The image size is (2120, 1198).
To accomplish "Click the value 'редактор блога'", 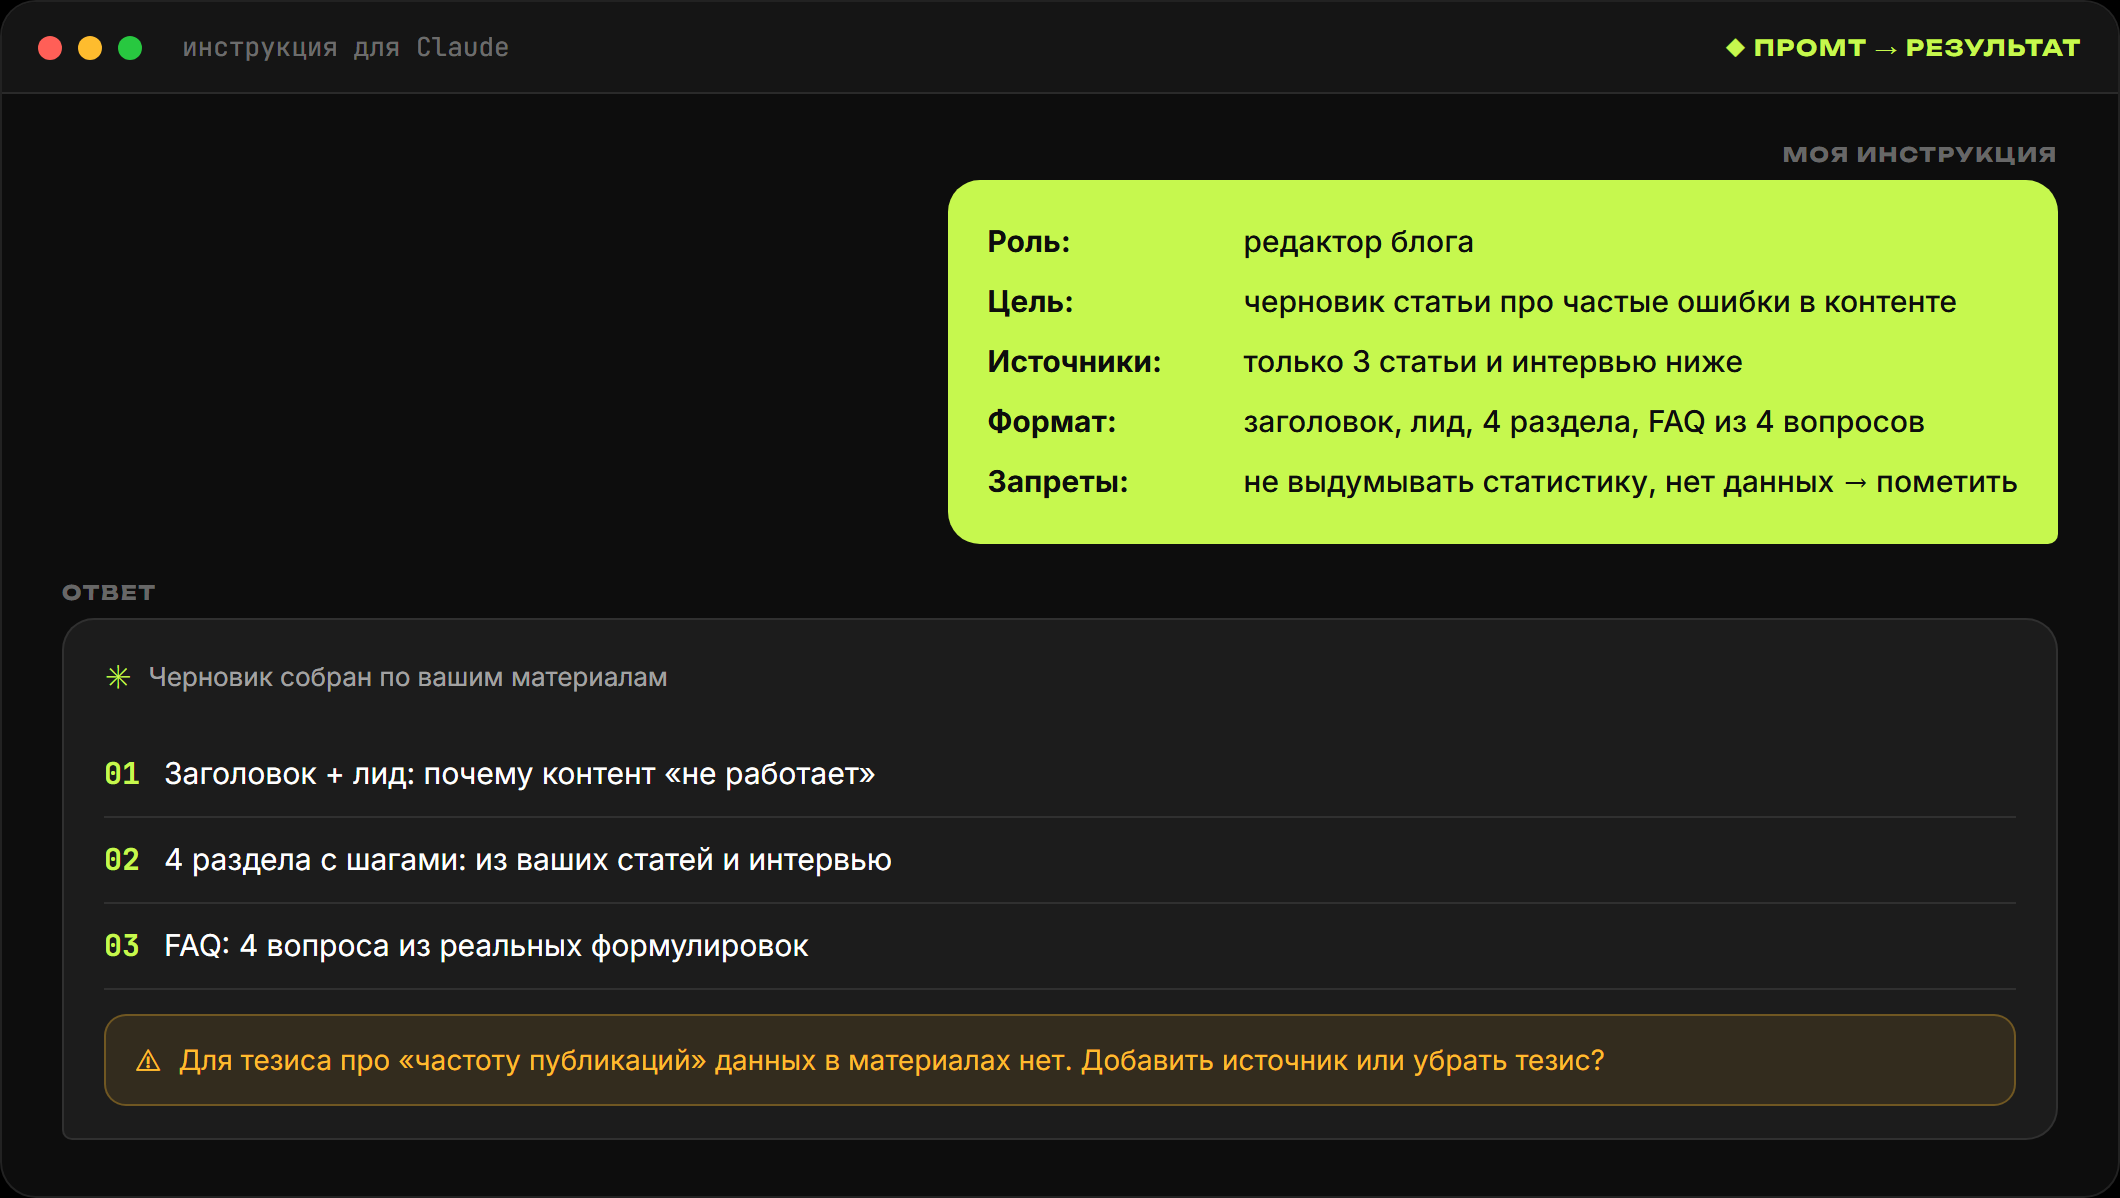I will click(1358, 242).
